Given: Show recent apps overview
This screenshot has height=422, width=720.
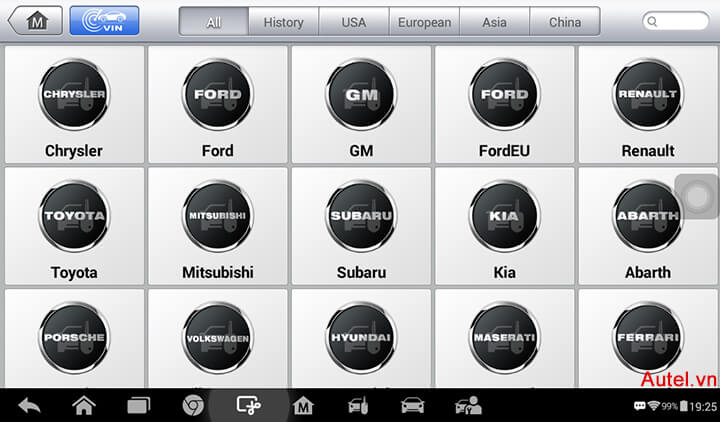Looking at the screenshot, I should pyautogui.click(x=138, y=406).
